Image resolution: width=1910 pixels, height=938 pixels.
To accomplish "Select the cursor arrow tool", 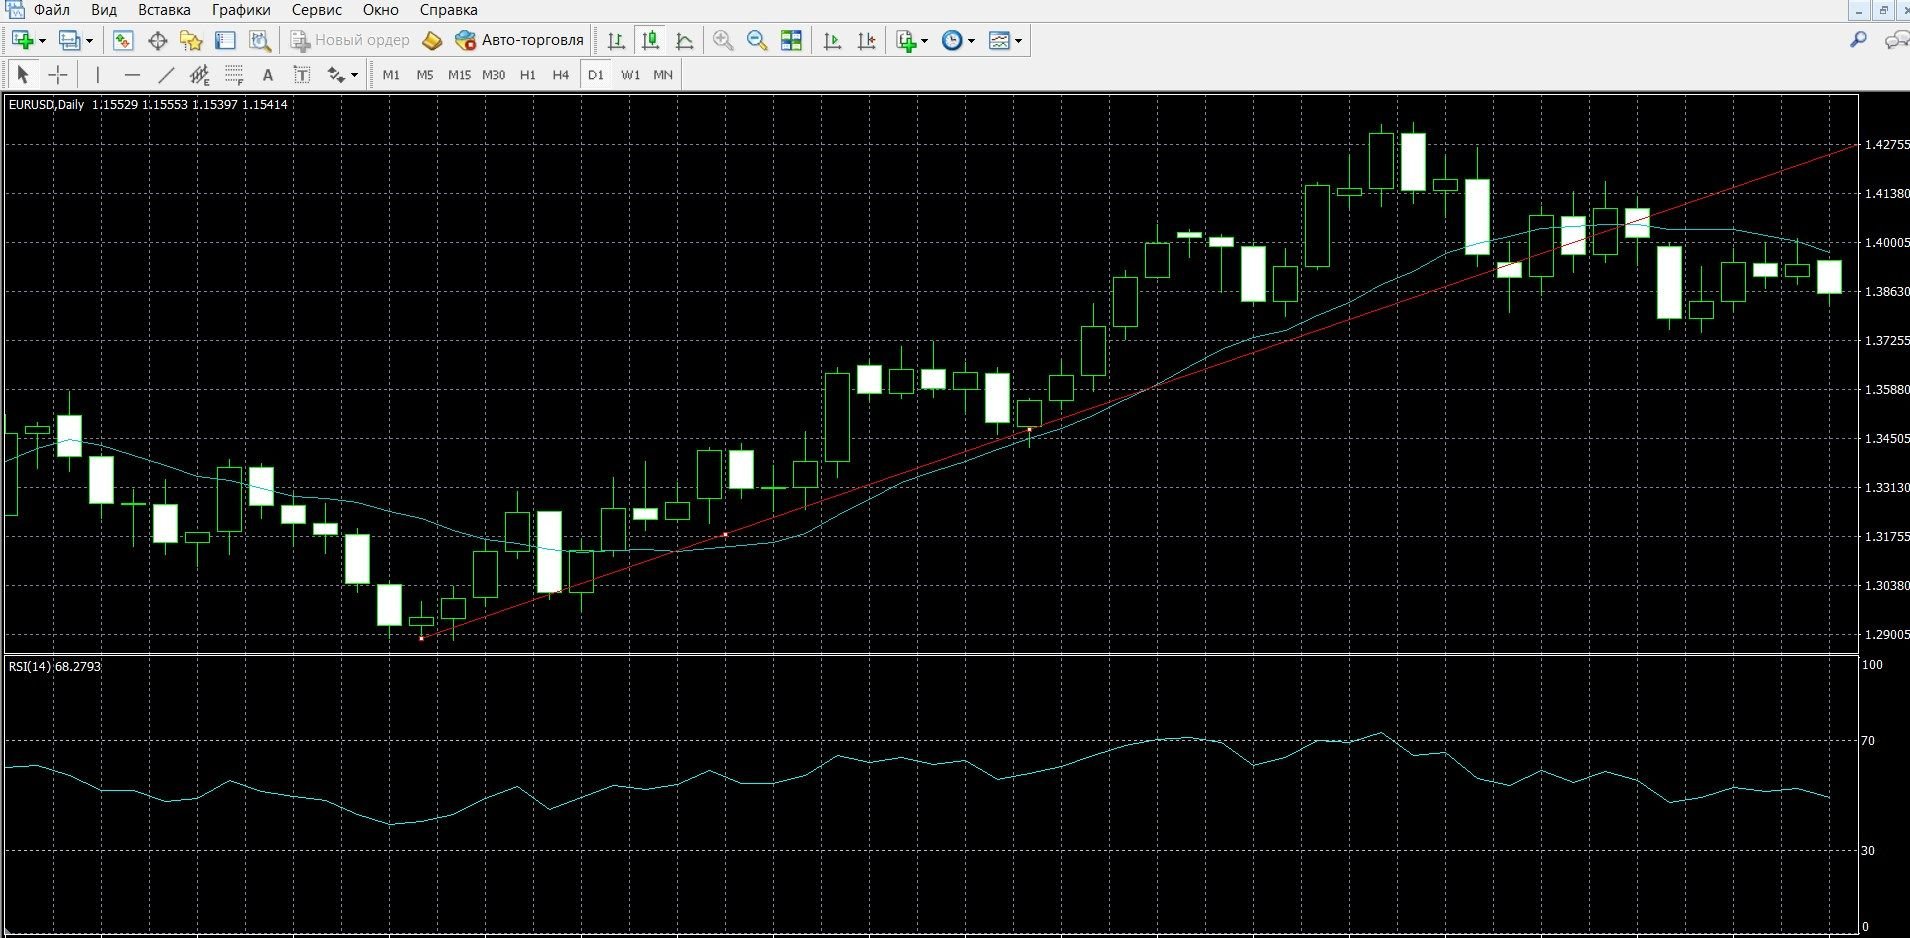I will pyautogui.click(x=23, y=75).
